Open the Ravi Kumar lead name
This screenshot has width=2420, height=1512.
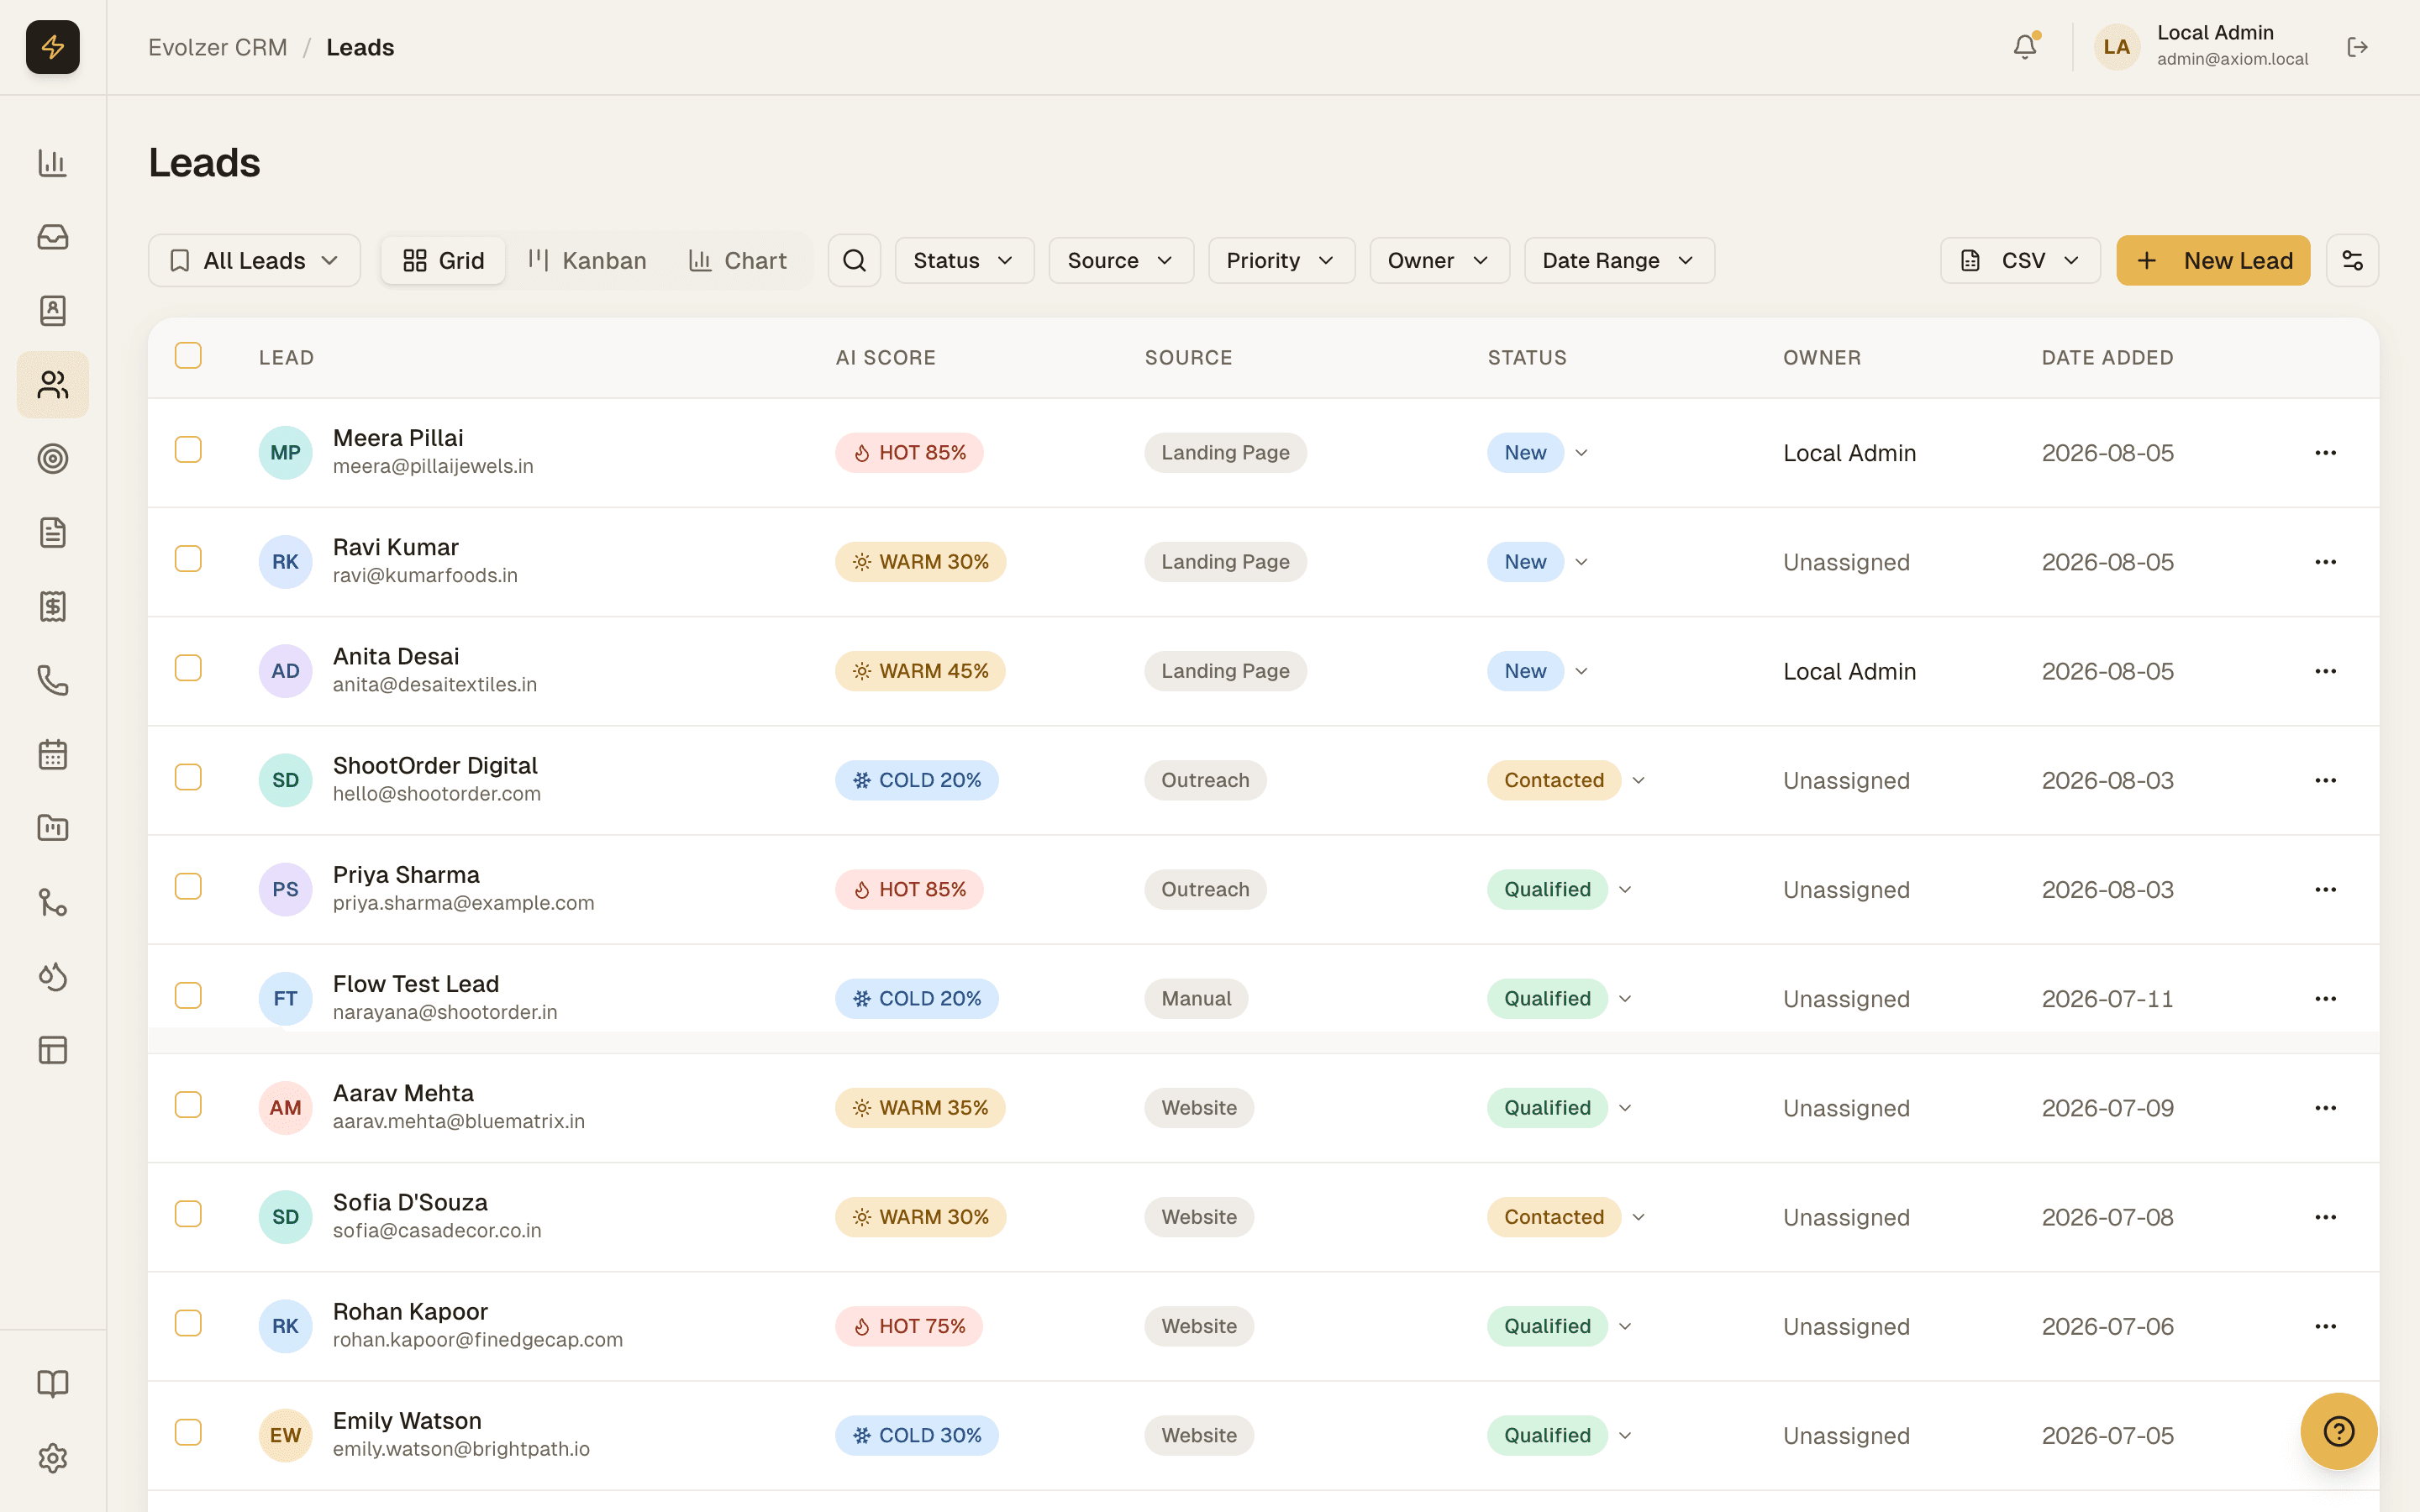(396, 547)
